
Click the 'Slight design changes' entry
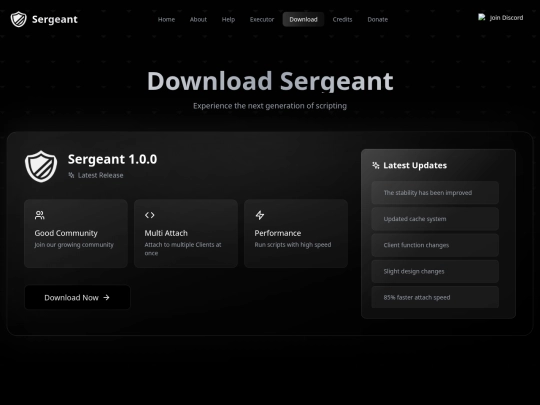click(x=435, y=271)
